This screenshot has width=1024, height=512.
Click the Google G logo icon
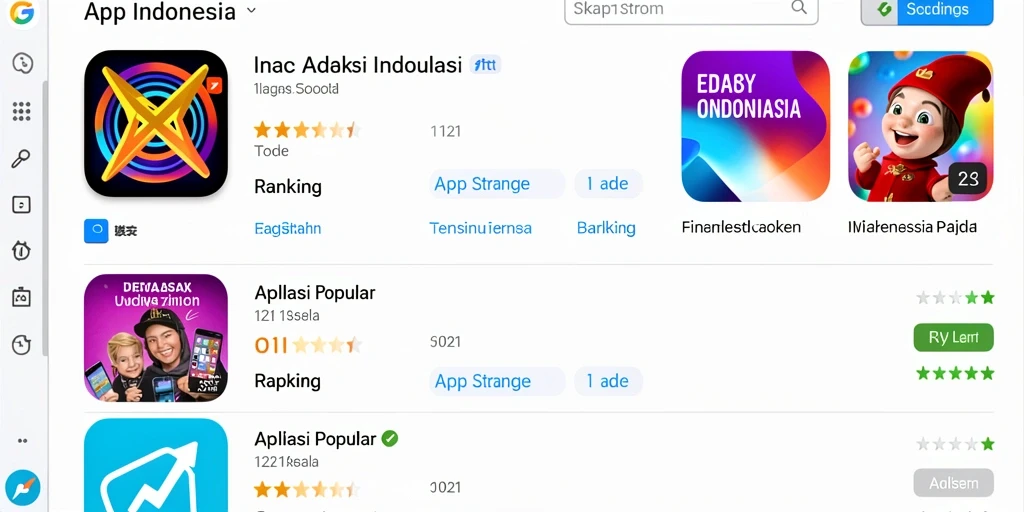[22, 12]
